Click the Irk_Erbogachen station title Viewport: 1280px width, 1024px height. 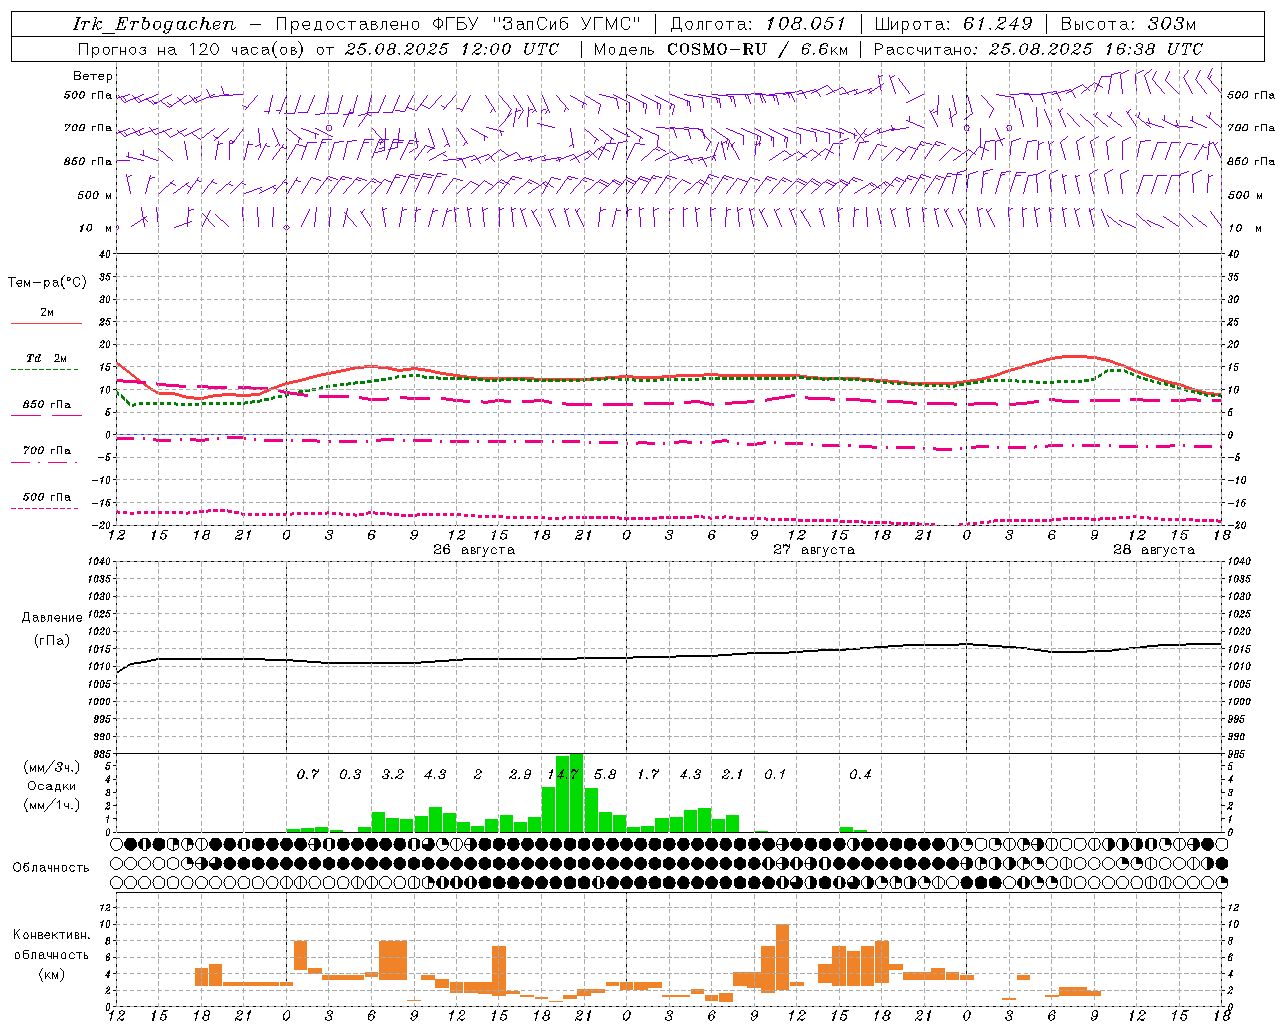[x=154, y=24]
